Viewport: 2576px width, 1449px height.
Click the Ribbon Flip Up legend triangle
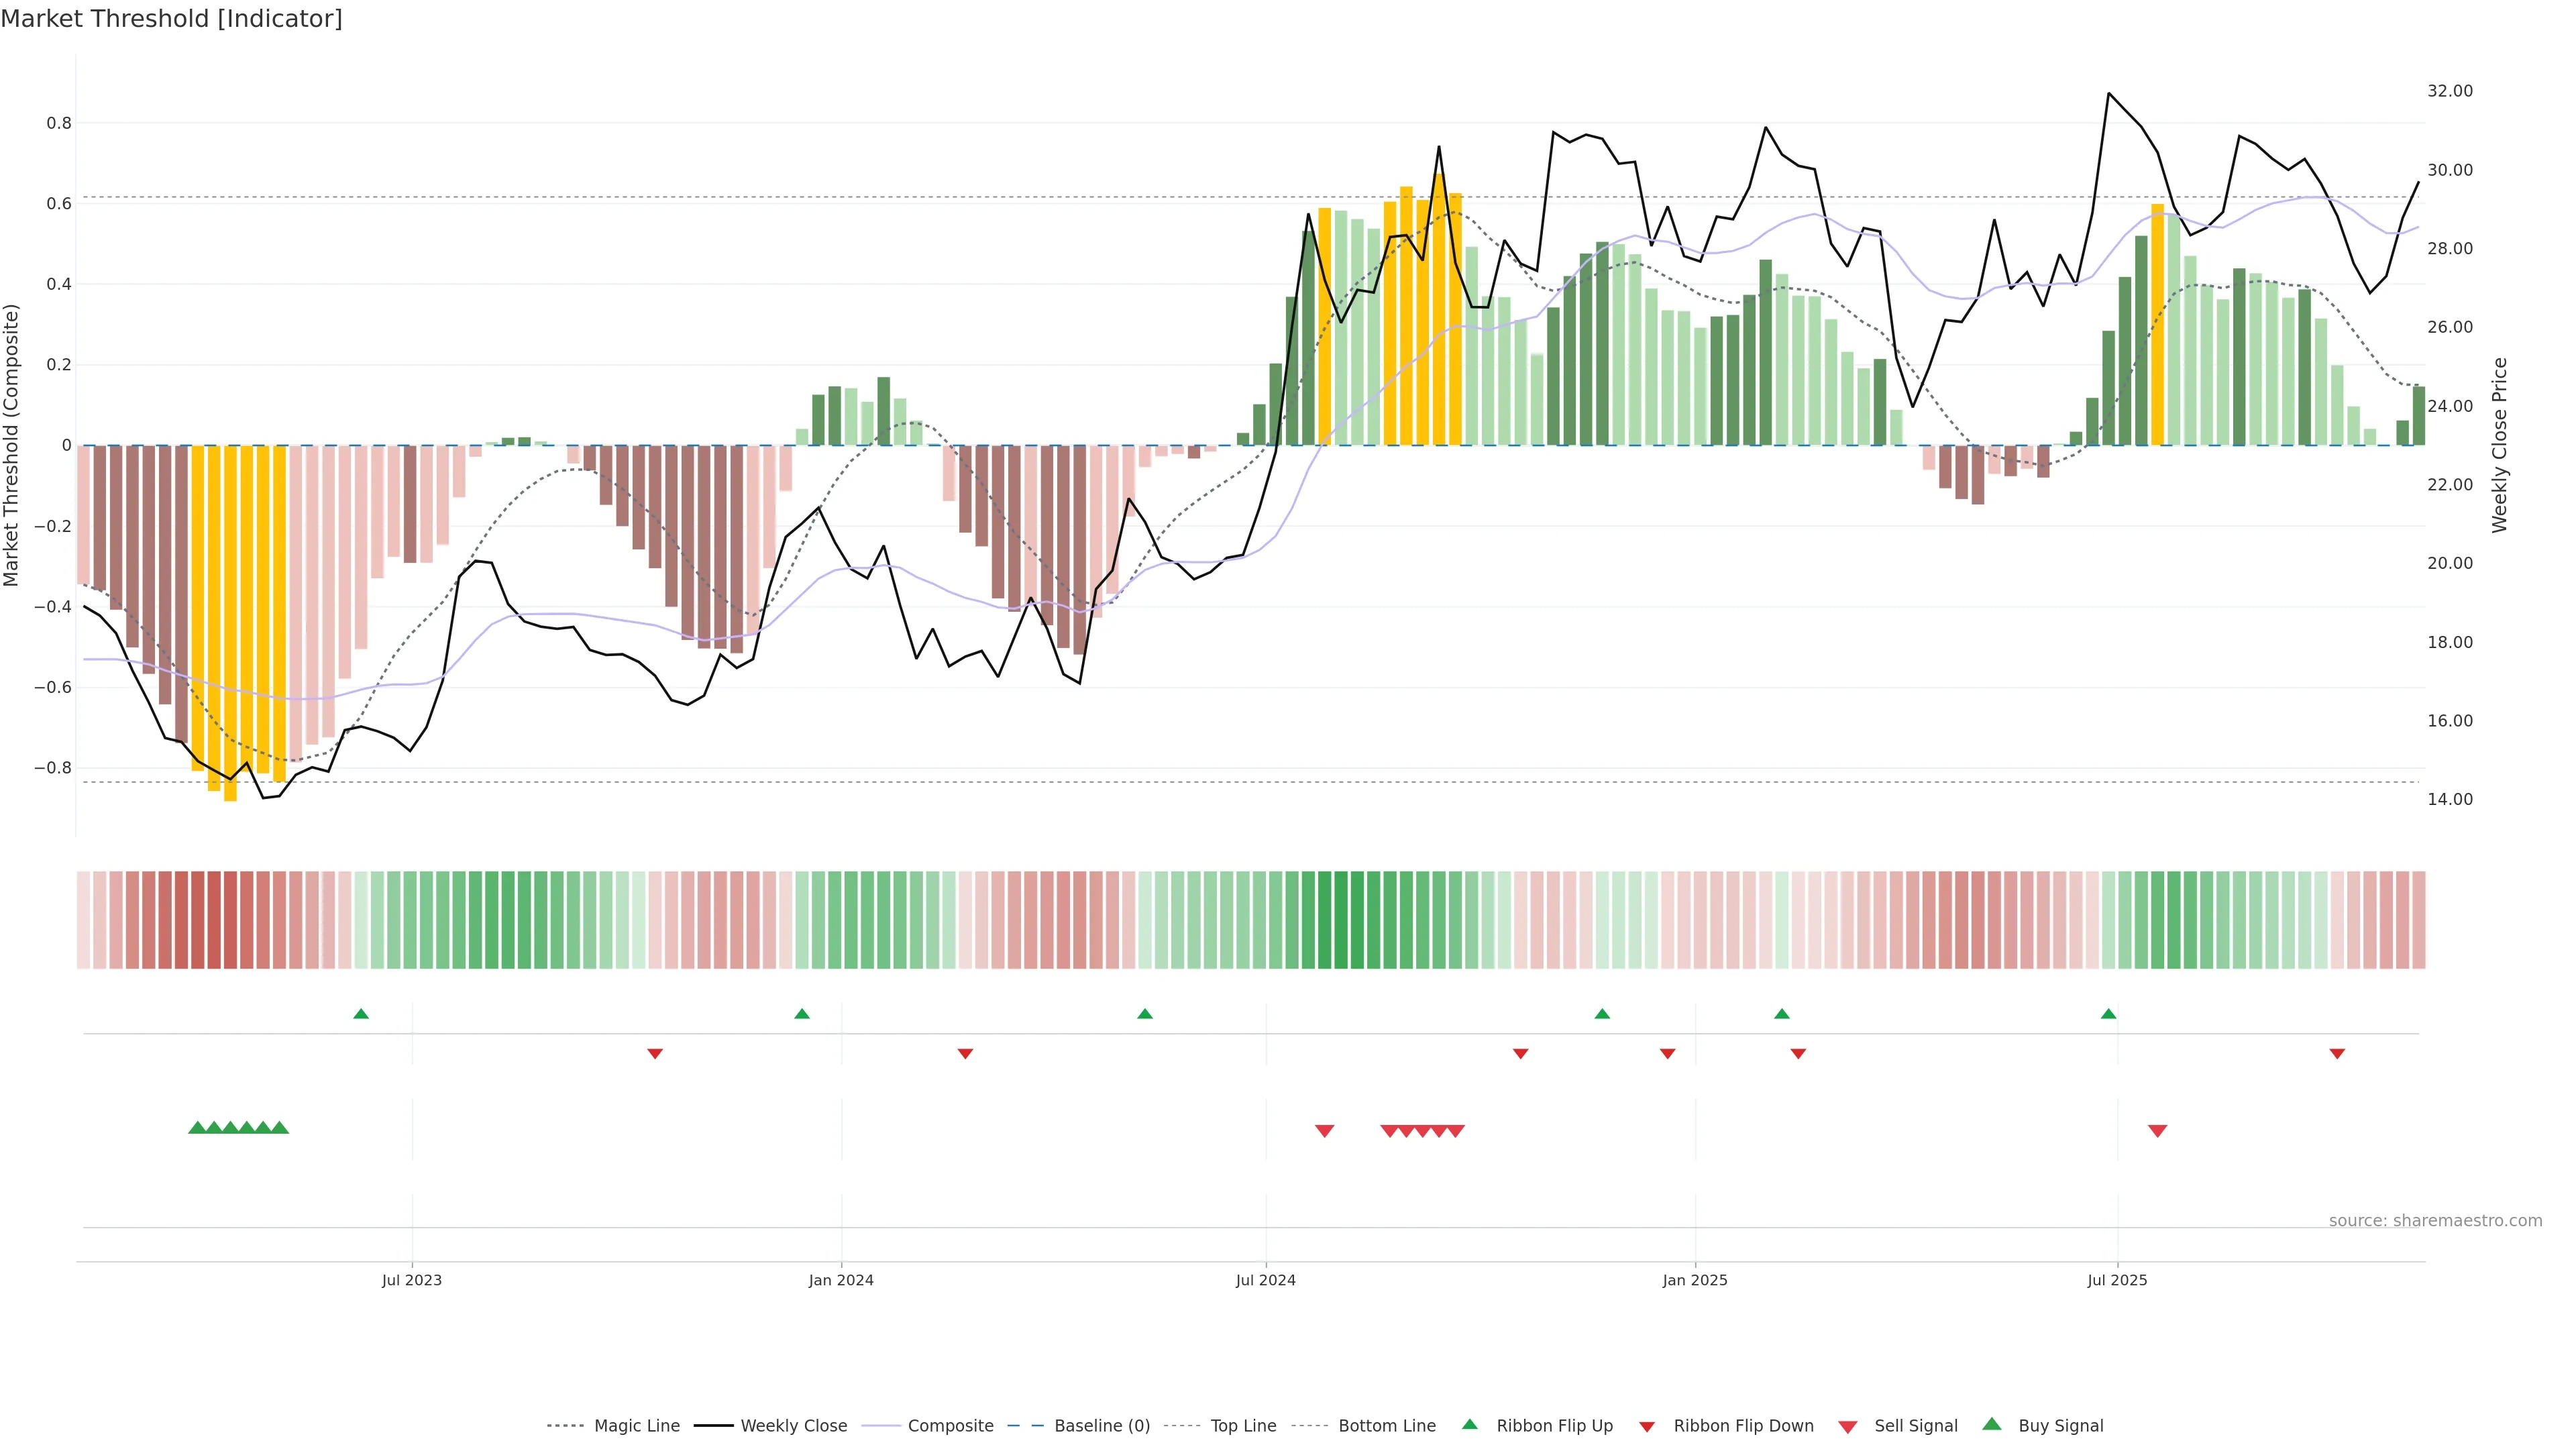point(1469,1424)
